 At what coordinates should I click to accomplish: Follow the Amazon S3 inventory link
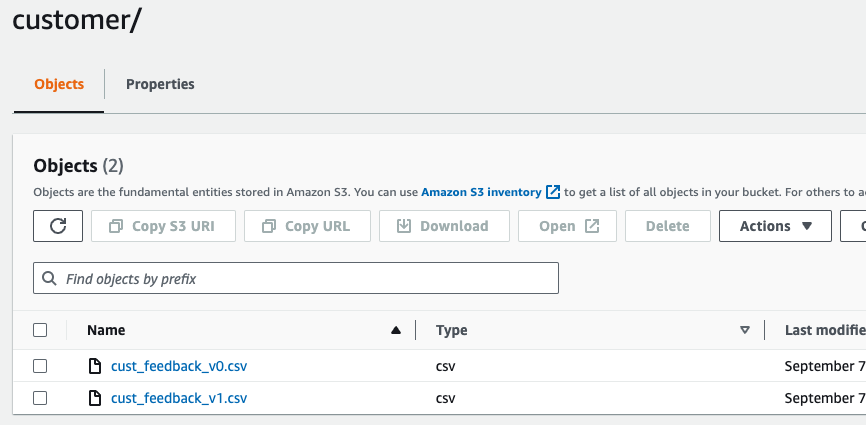(x=482, y=191)
